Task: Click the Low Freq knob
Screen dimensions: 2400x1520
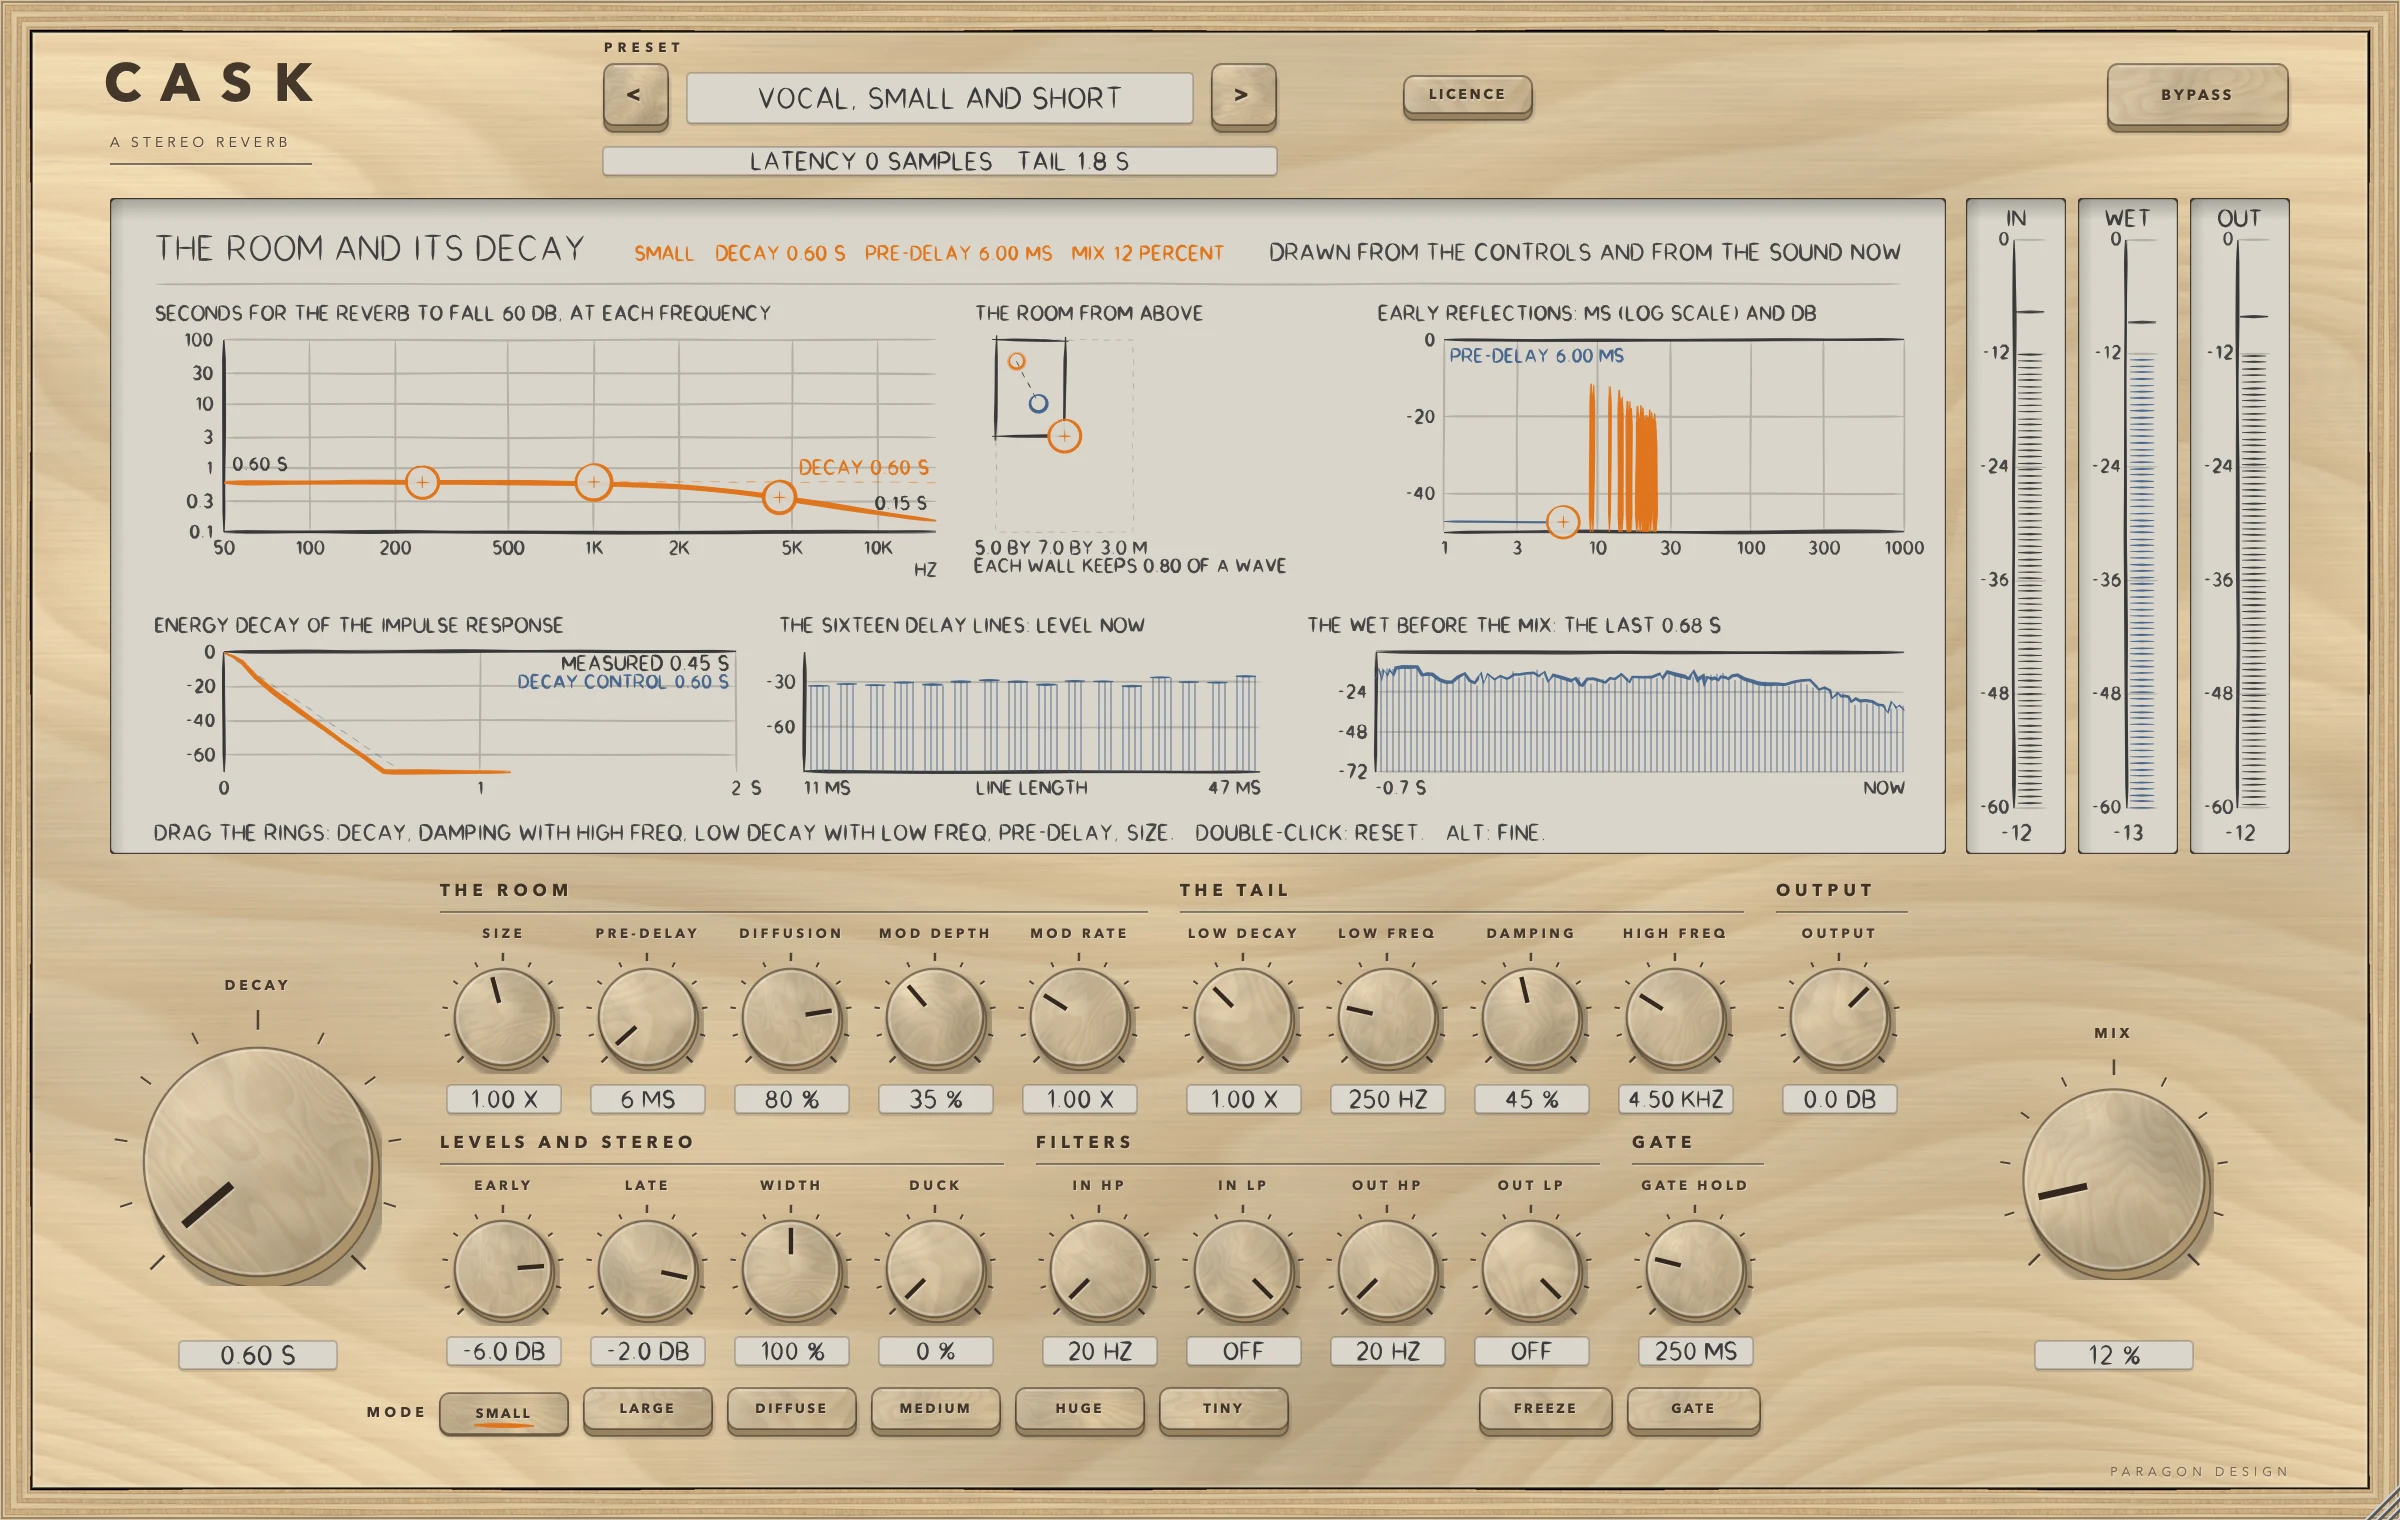Action: pos(1387,1018)
